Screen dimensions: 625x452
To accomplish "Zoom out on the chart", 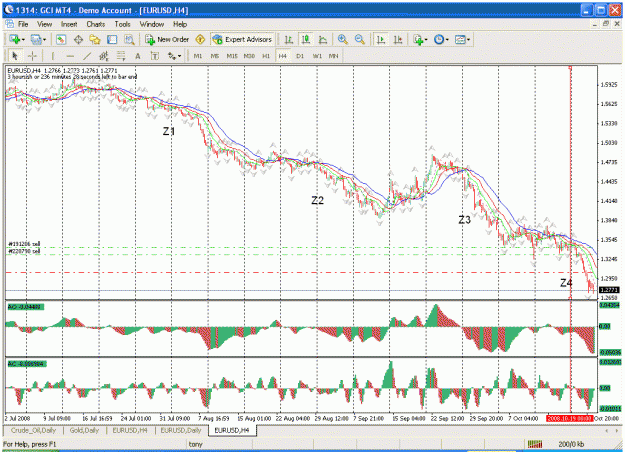I will click(360, 39).
